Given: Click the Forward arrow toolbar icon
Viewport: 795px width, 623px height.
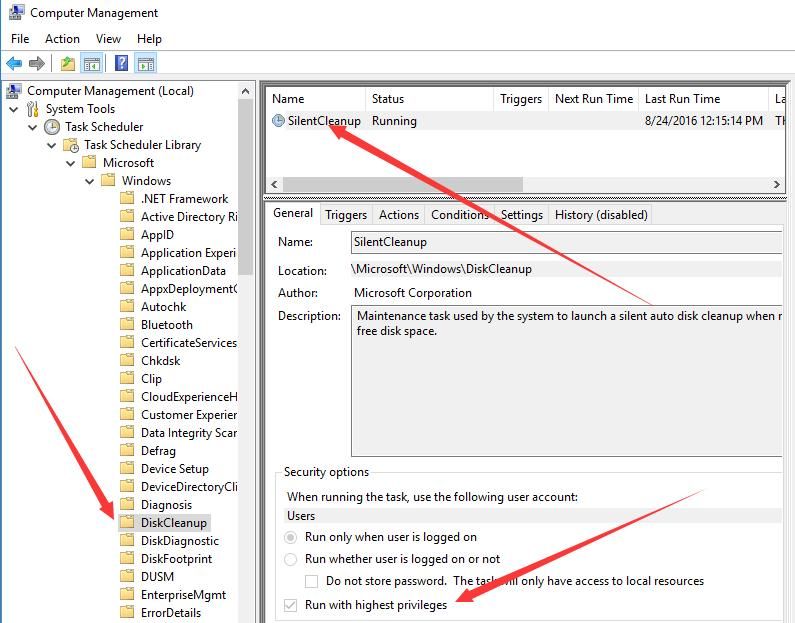Looking at the screenshot, I should (37, 63).
